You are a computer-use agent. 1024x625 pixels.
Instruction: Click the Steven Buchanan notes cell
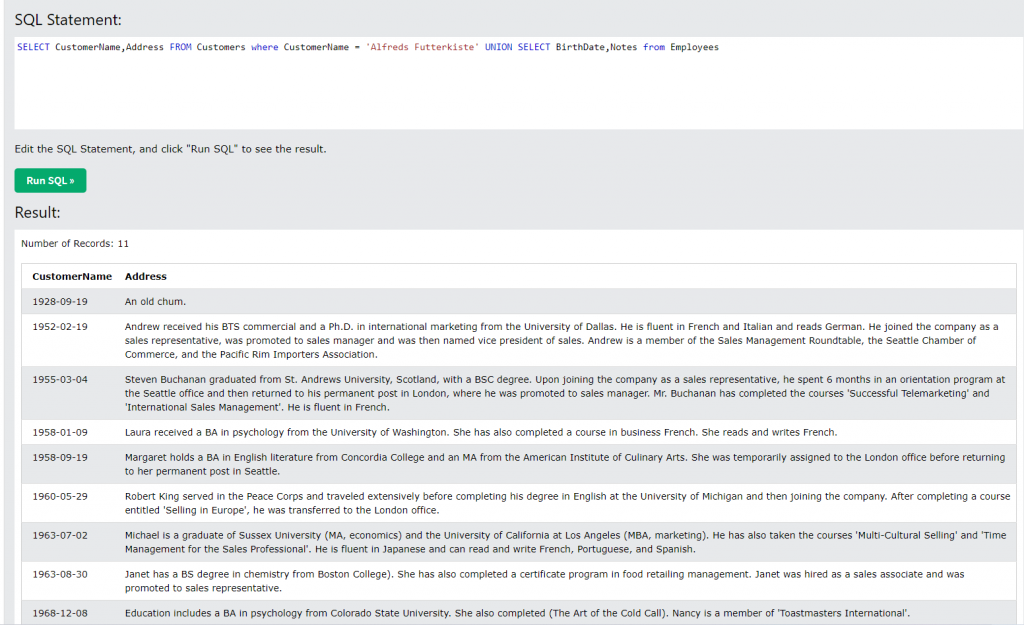(x=566, y=393)
